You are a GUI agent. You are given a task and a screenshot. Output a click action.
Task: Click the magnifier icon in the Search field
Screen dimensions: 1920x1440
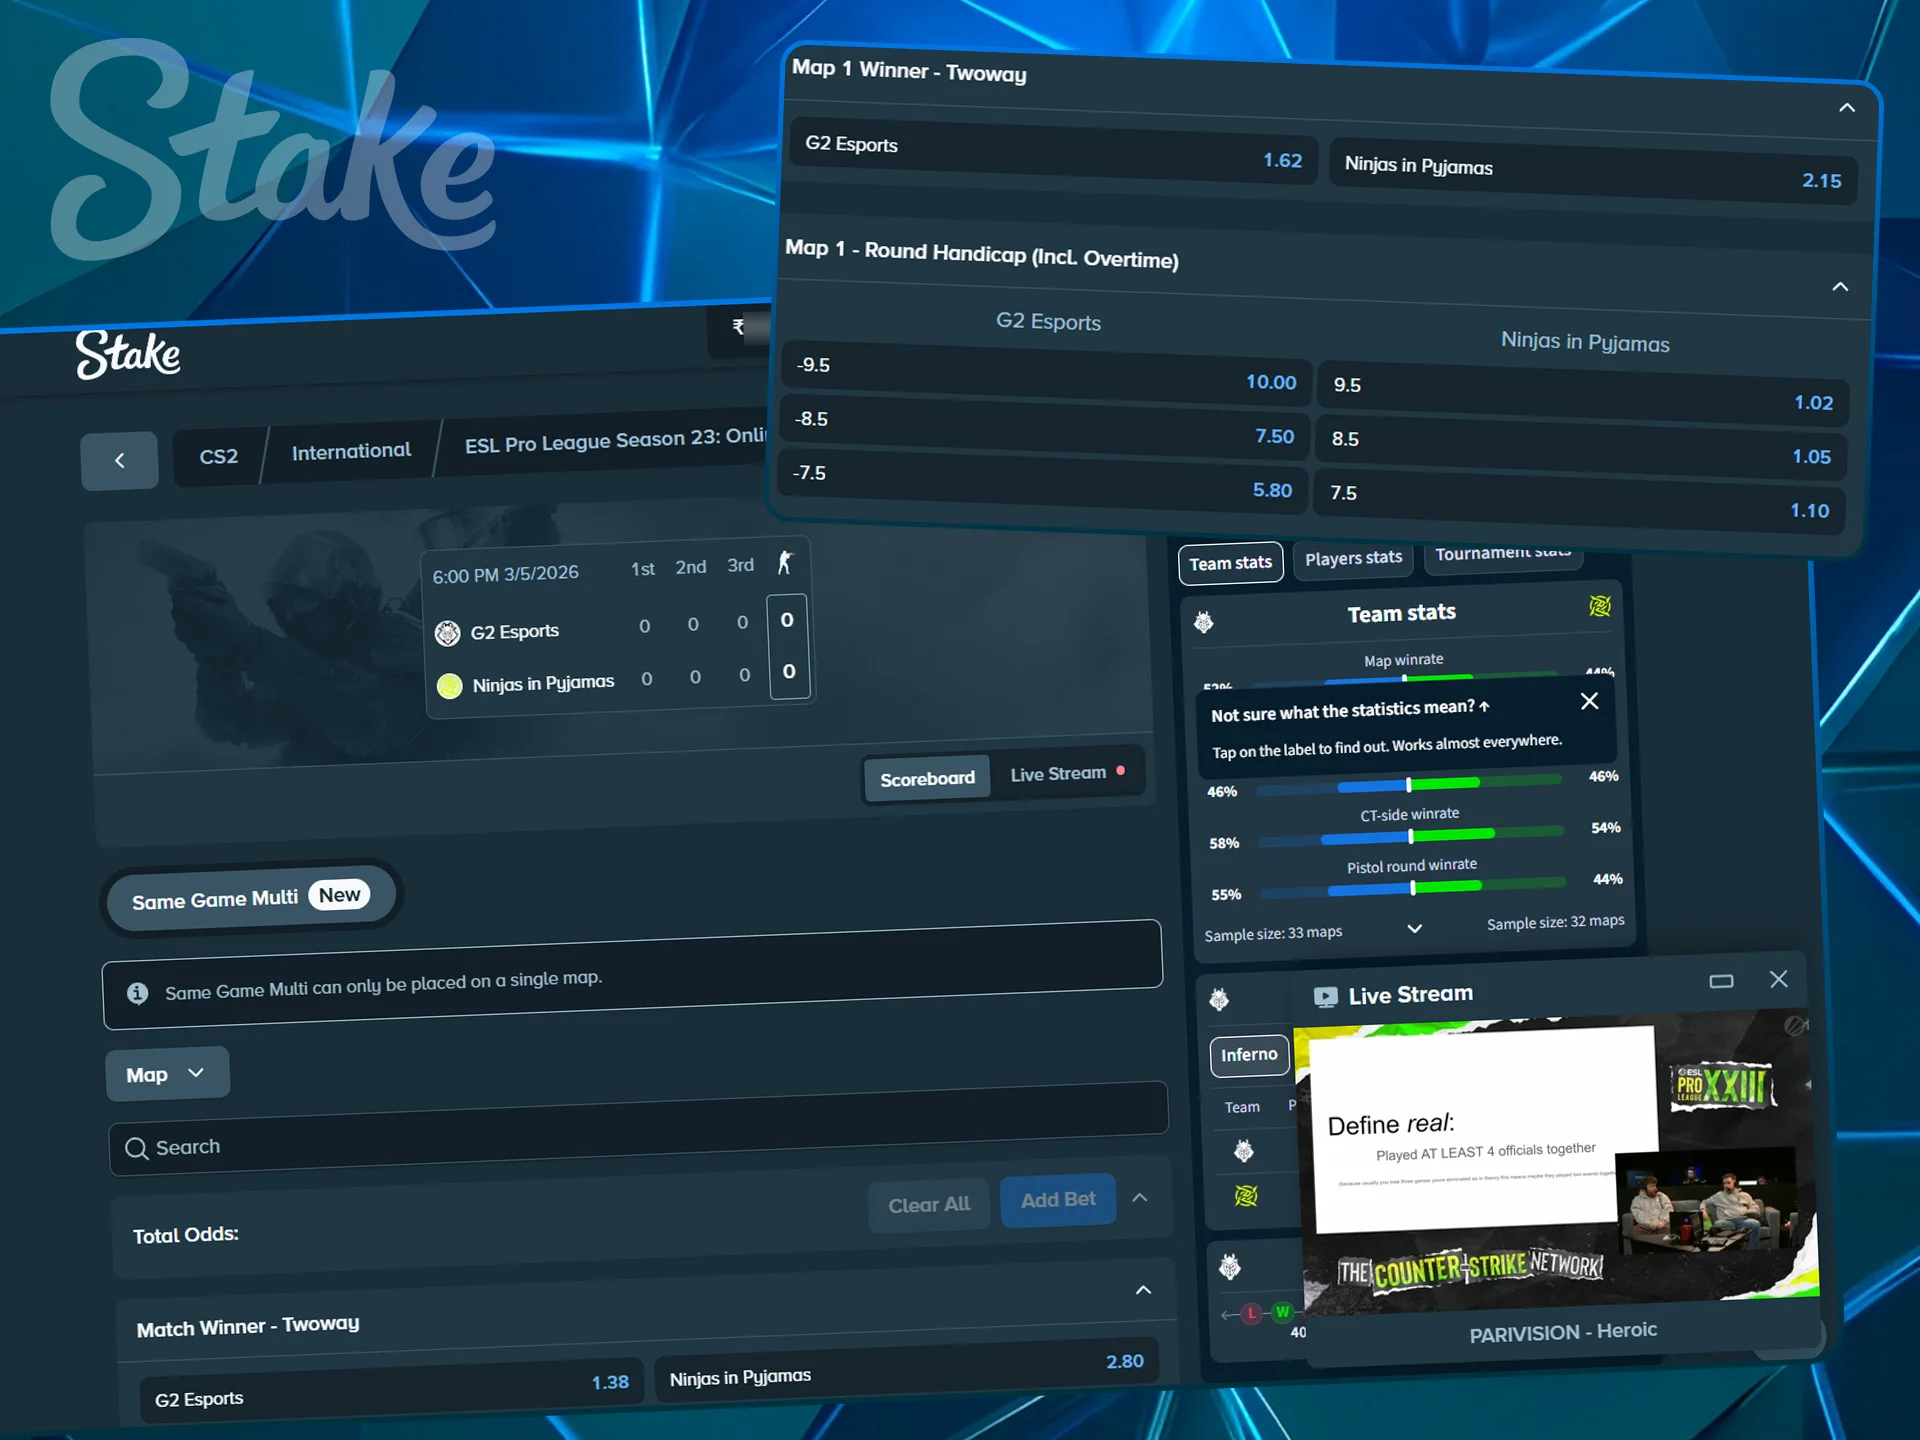point(136,1148)
